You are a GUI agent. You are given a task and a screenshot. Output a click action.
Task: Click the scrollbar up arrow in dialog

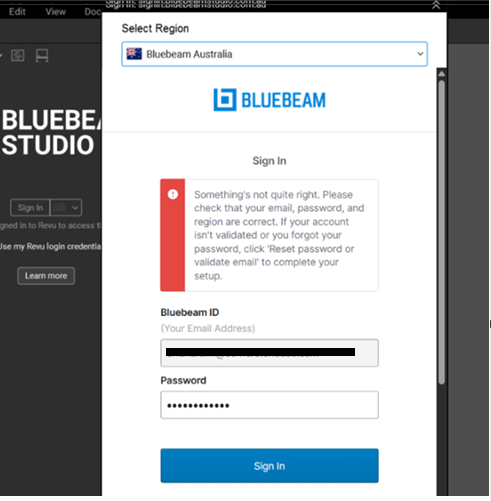coord(441,74)
